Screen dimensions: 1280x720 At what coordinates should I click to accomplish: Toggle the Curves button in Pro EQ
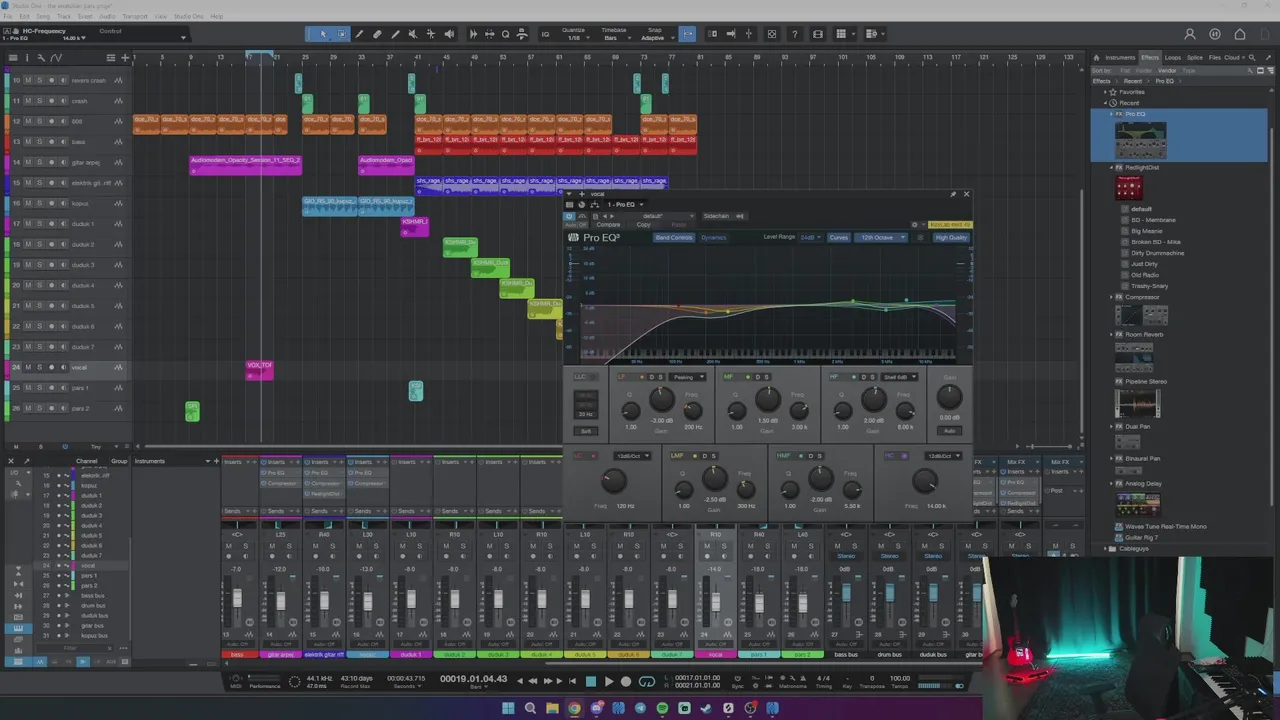839,238
